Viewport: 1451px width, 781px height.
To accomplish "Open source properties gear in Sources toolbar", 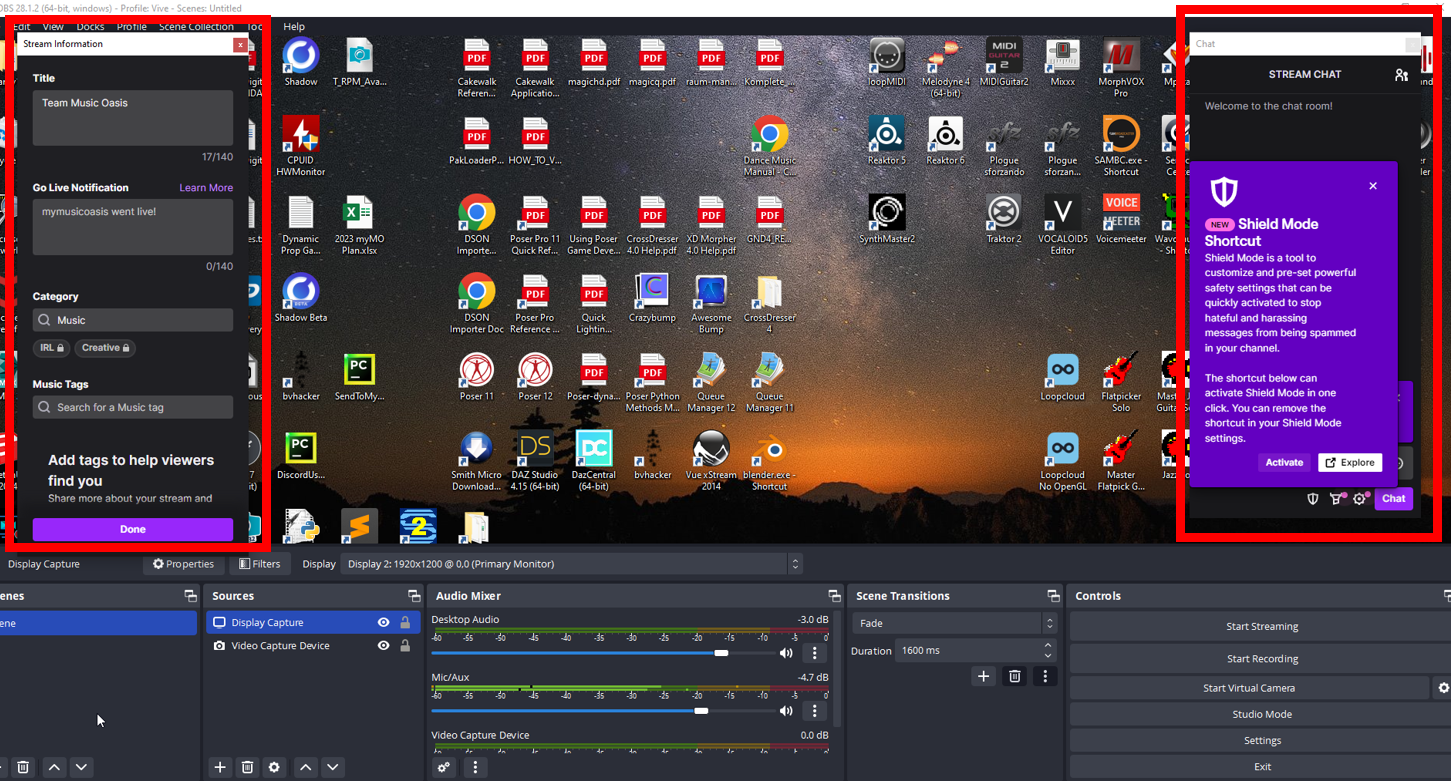I will click(274, 767).
